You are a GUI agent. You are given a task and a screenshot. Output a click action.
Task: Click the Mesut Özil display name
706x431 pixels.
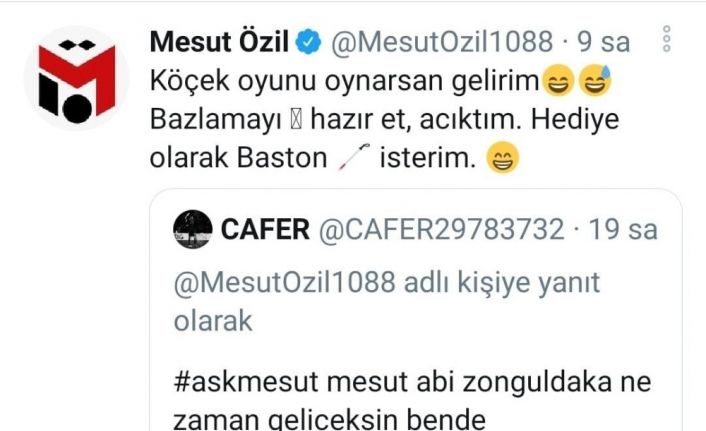(x=219, y=42)
